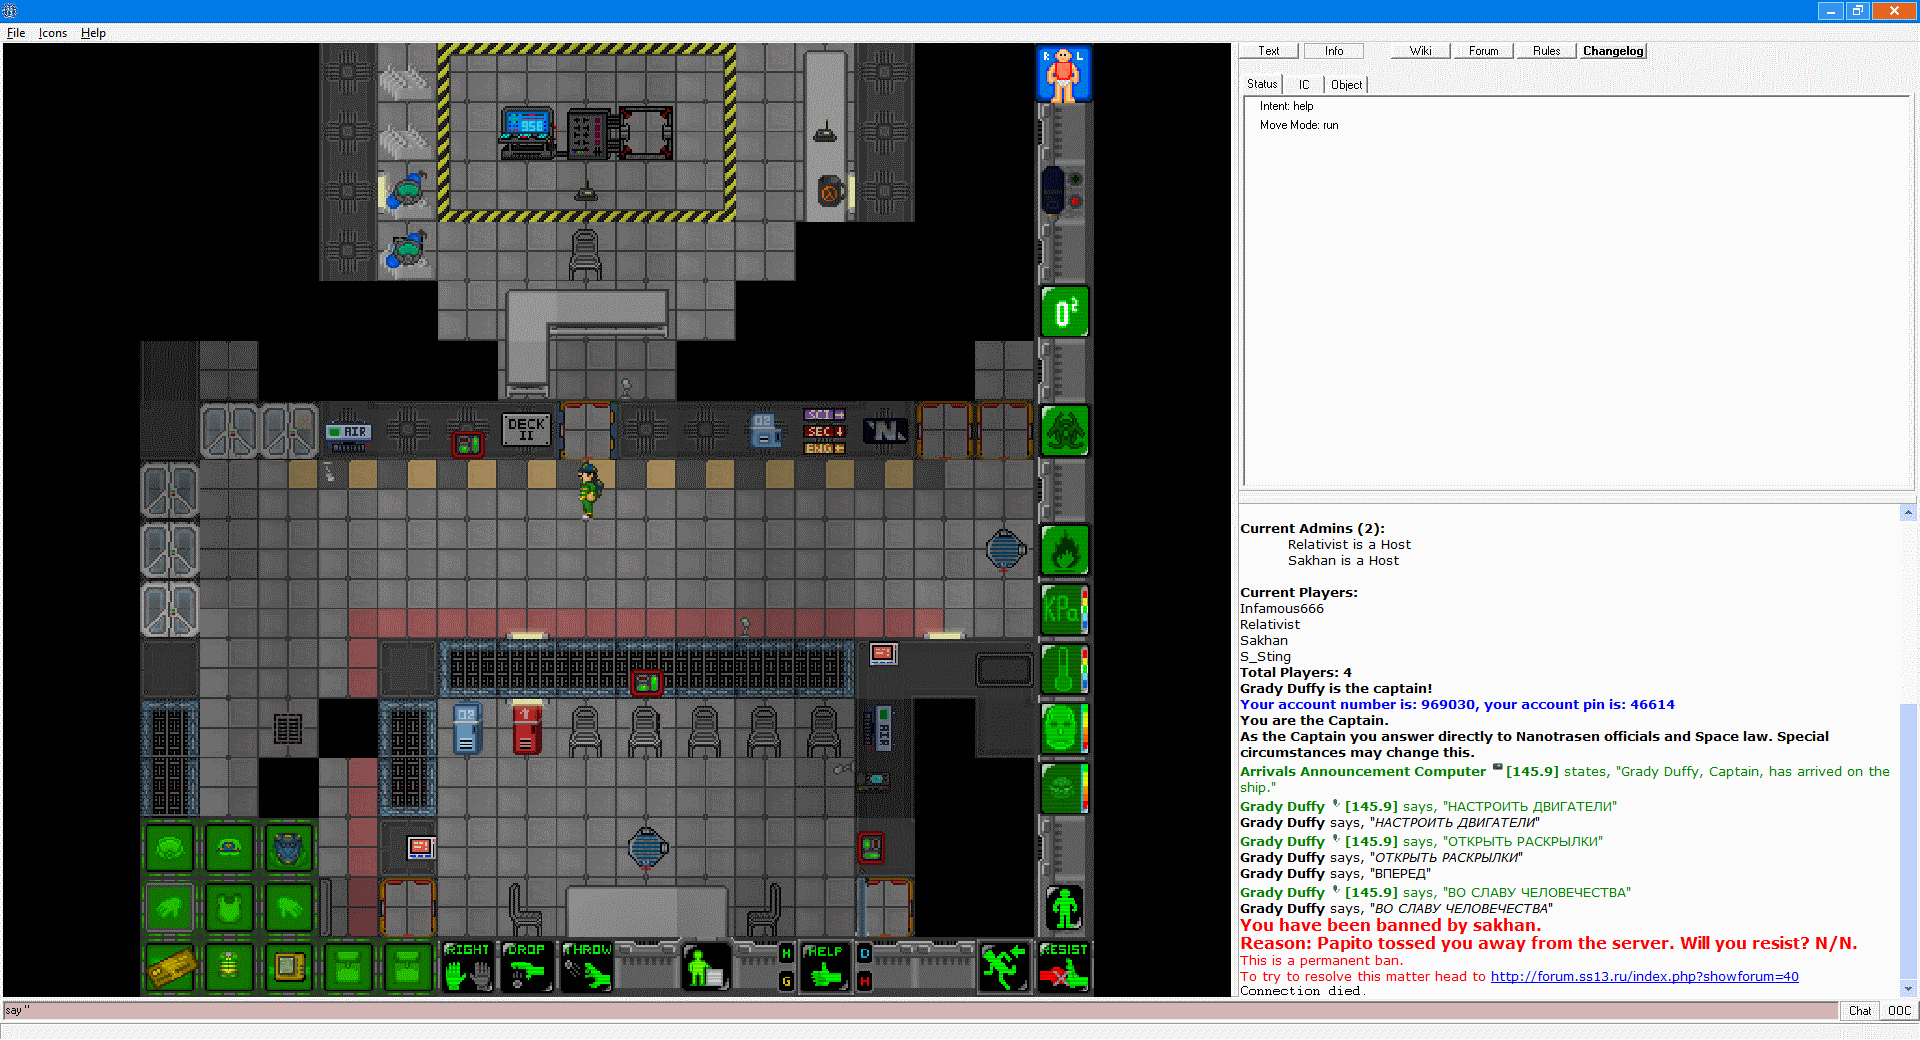
Task: Open the Wiki button
Action: [1421, 51]
